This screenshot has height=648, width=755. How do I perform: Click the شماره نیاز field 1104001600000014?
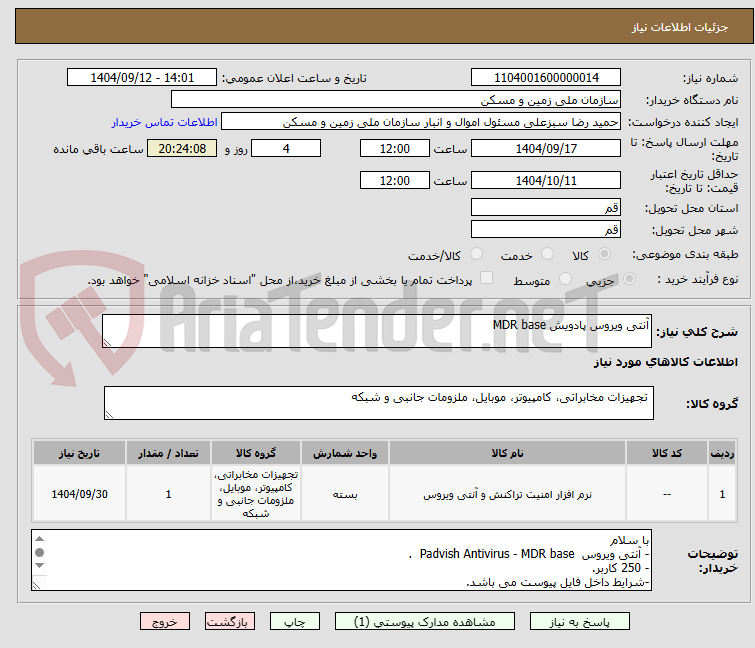[x=546, y=78]
